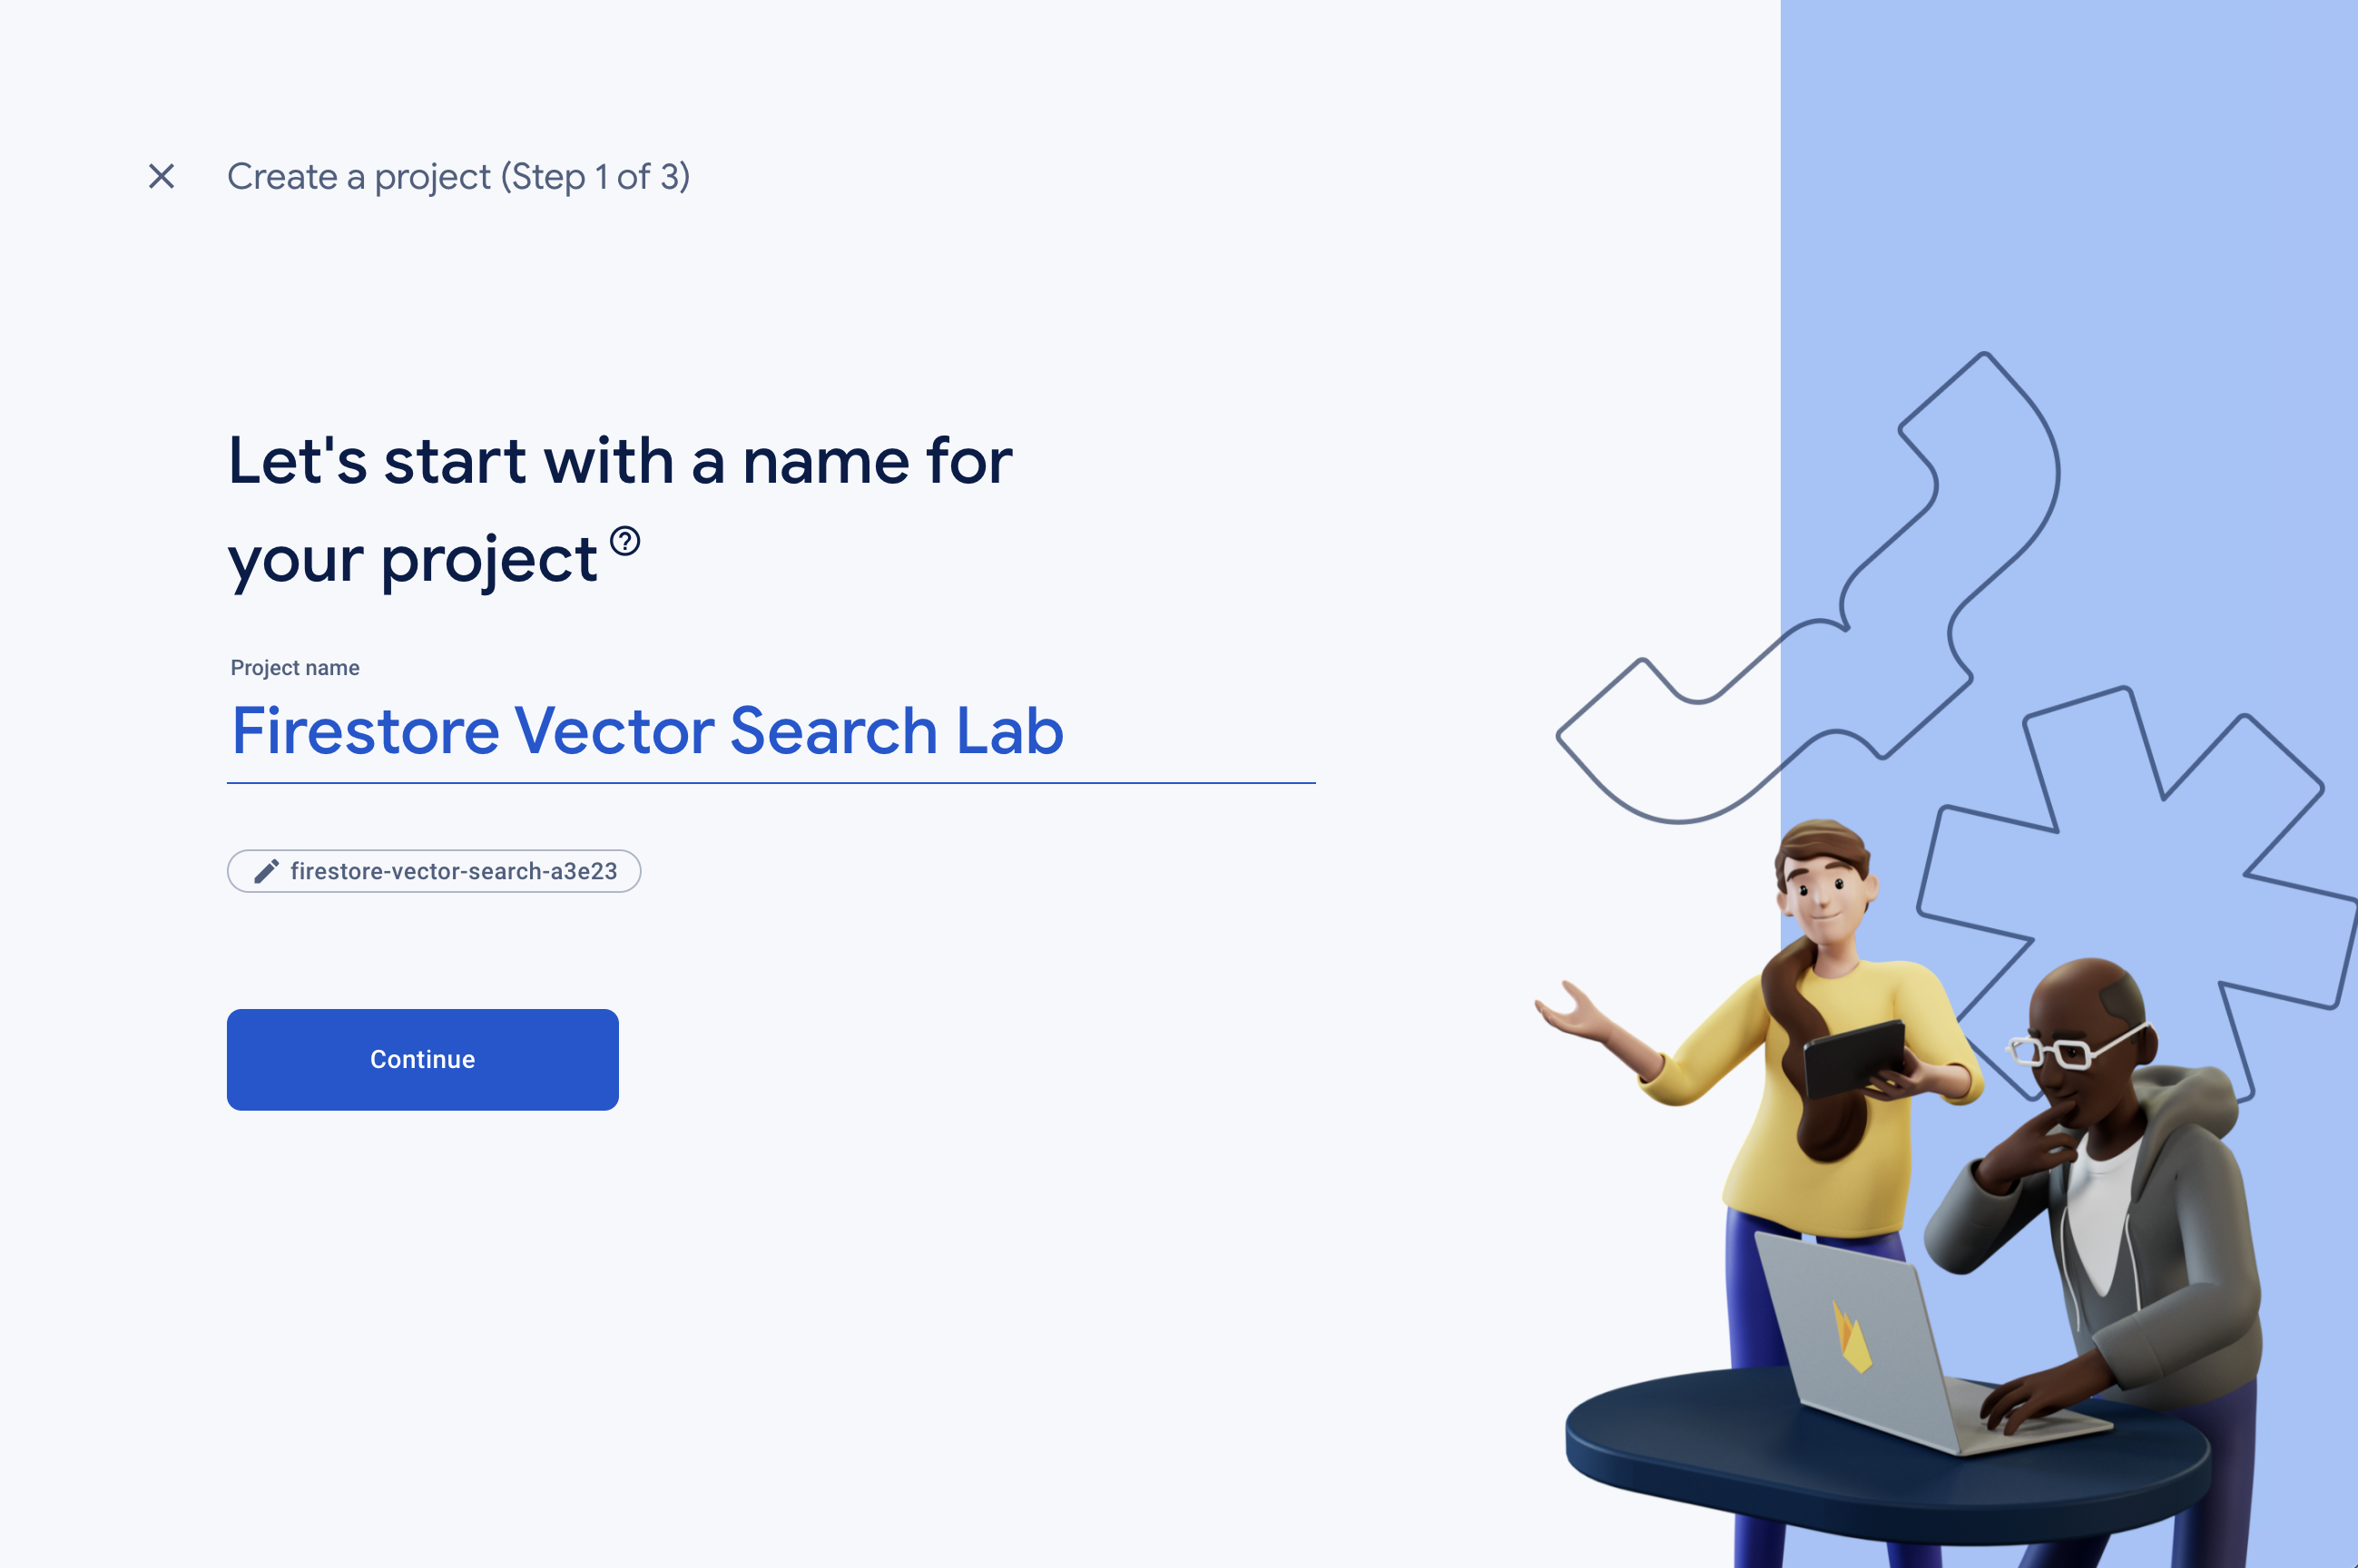Click the pencil edit icon for project ID
The width and height of the screenshot is (2358, 1568).
266,869
